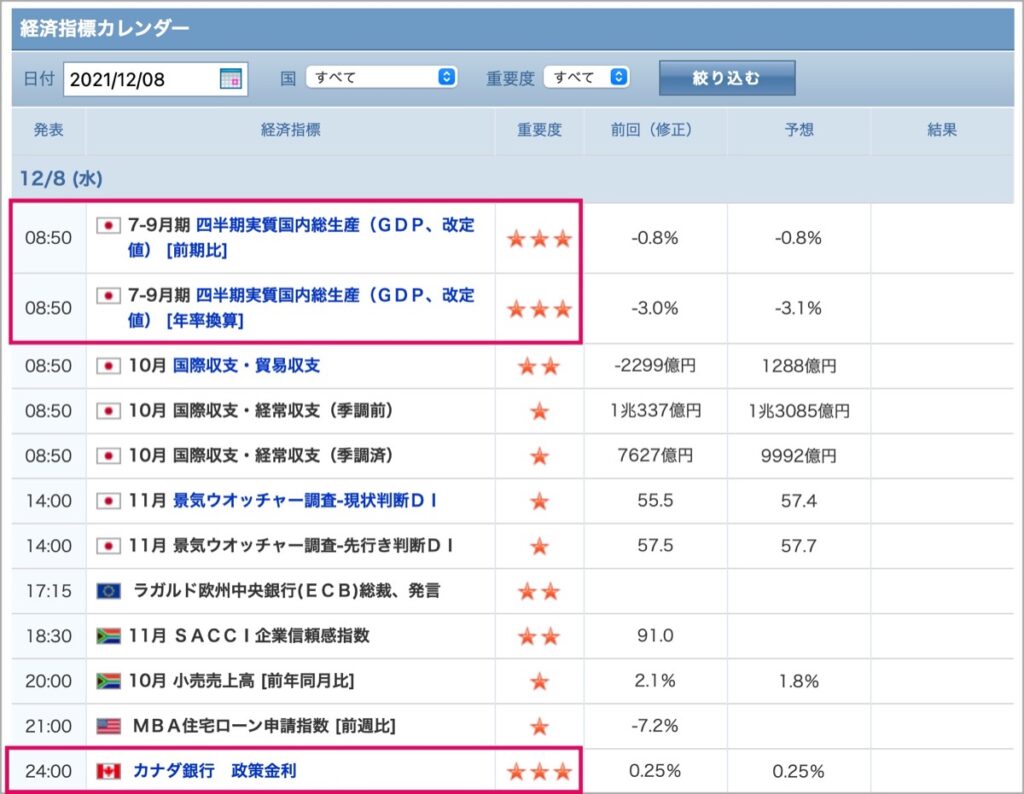Click the 24:00 time cell
Screen dimensions: 1024x794
tap(49, 771)
